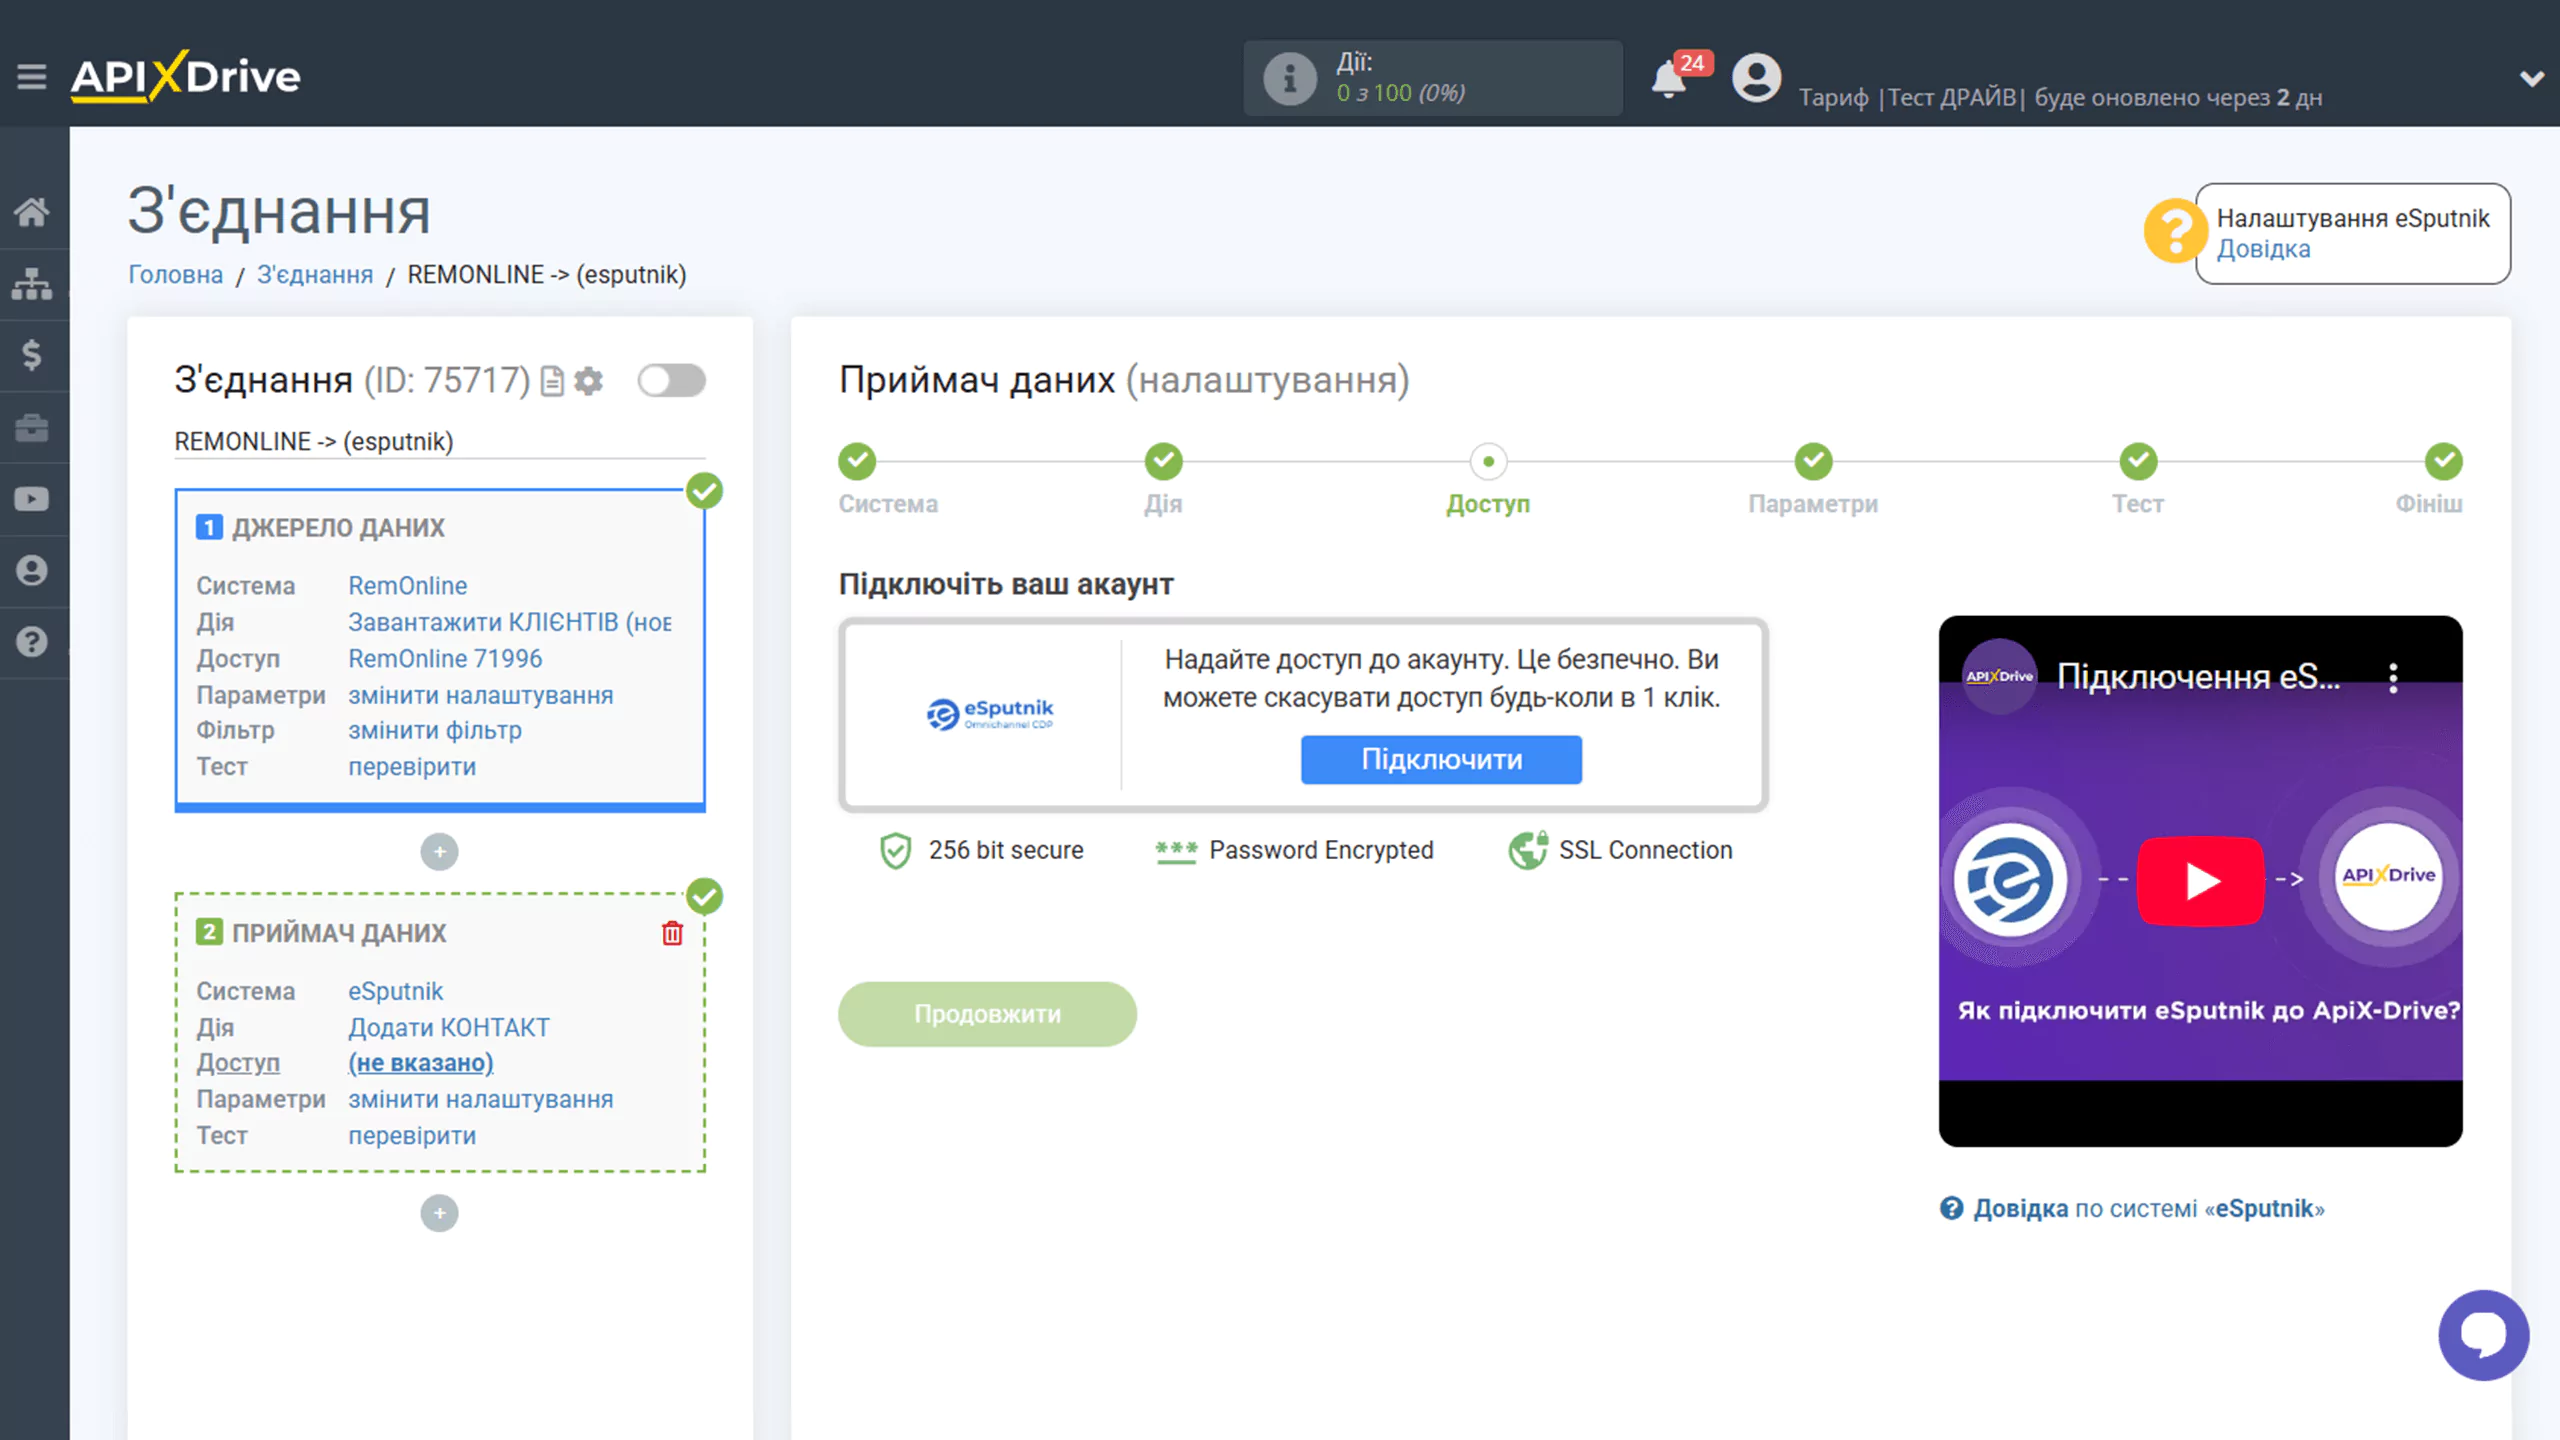Click the Продовжити button
Image resolution: width=2560 pixels, height=1440 pixels.
click(x=987, y=1014)
